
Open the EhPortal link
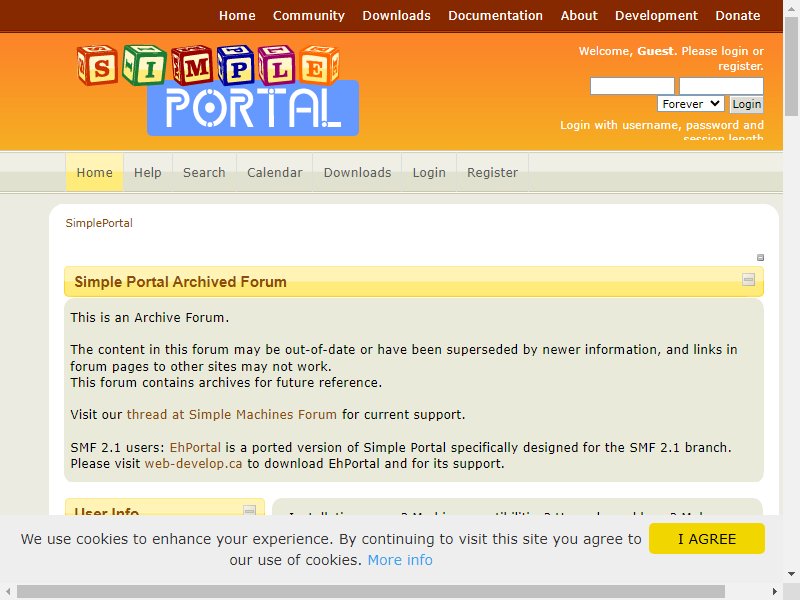pos(195,447)
